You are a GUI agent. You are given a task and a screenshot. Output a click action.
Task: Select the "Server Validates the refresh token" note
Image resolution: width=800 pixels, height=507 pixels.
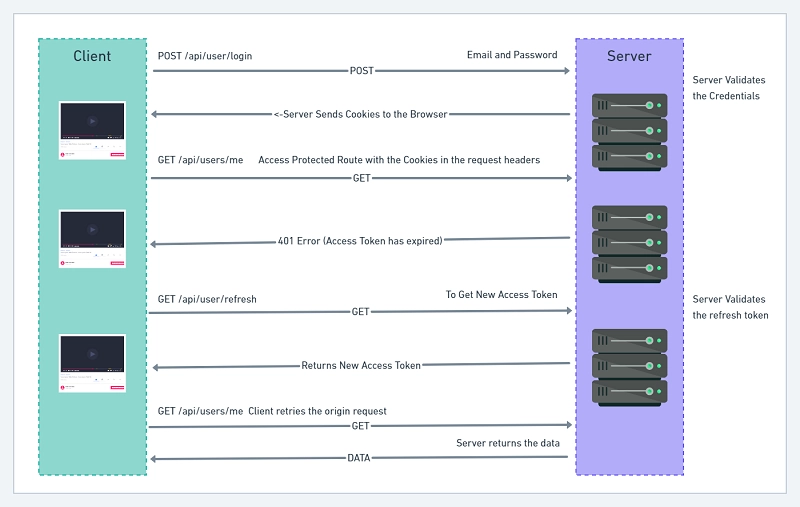(731, 307)
